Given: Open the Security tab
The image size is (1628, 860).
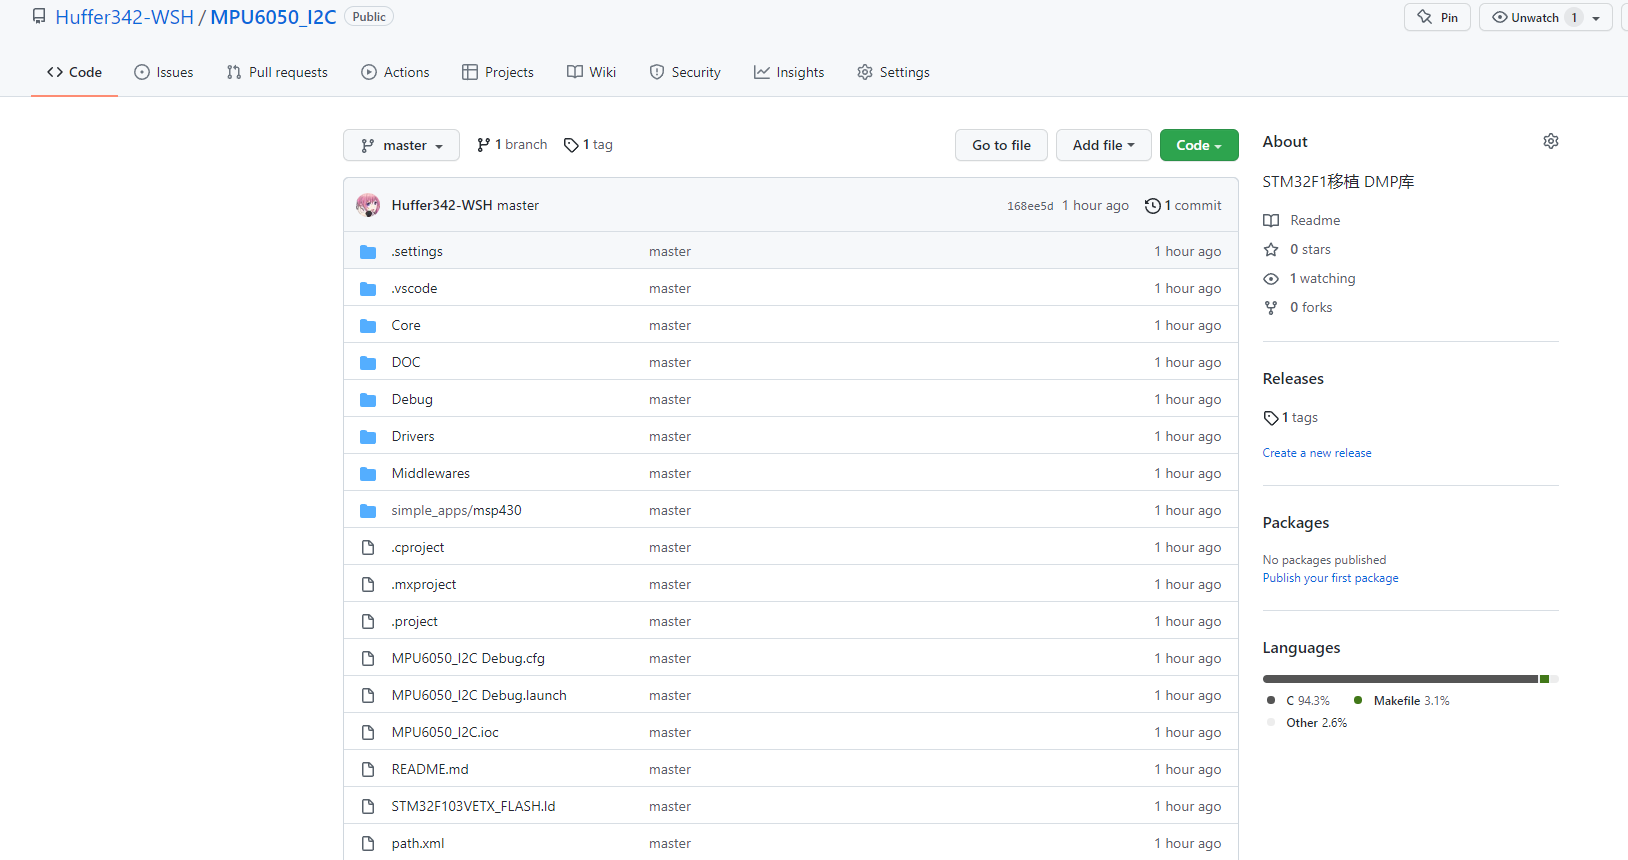Looking at the screenshot, I should tap(685, 72).
